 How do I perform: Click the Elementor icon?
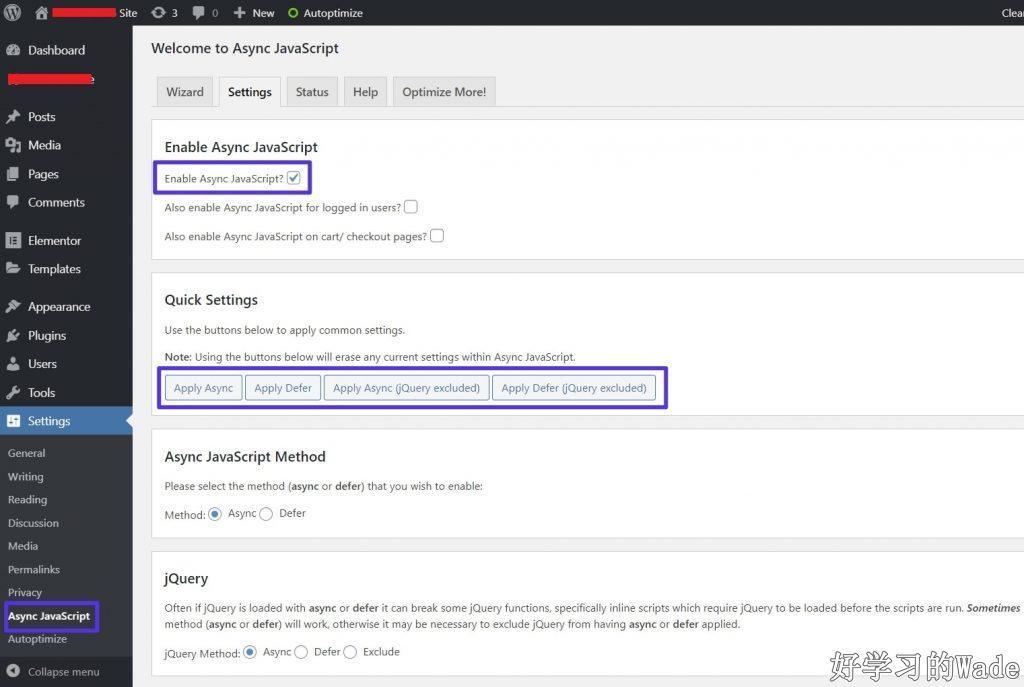click(13, 240)
